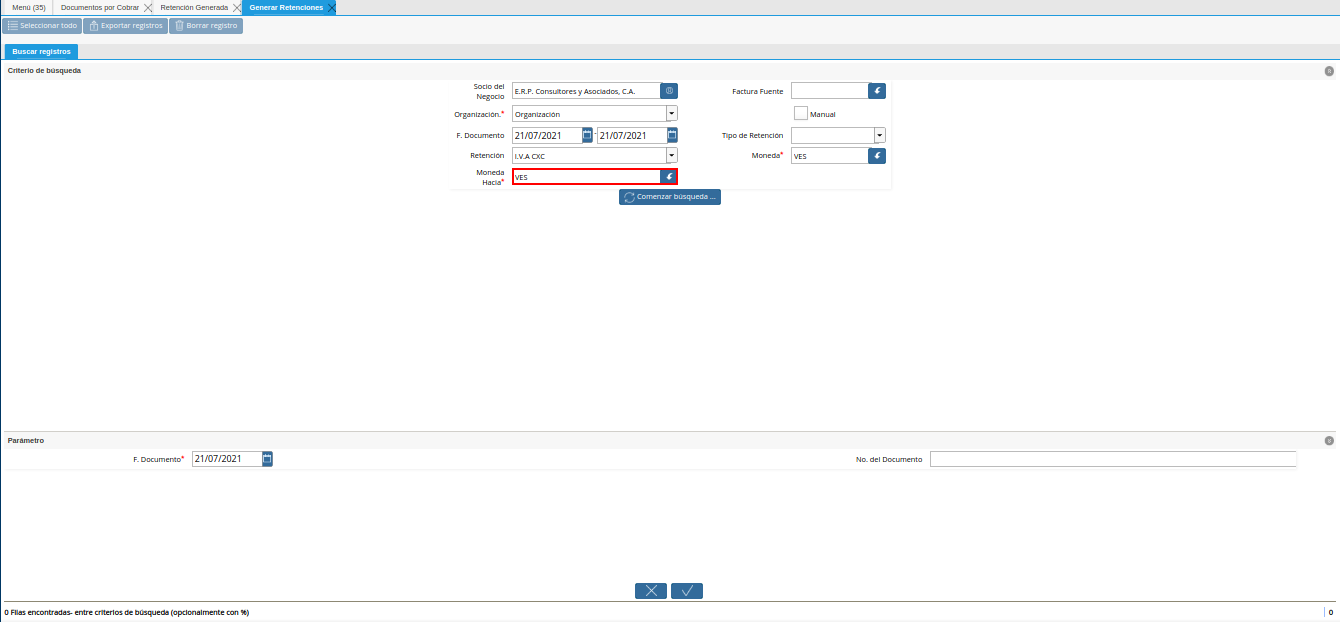Close the Documentos por Cobrar tab
Viewport: 1340px width, 622px height.
148,7
